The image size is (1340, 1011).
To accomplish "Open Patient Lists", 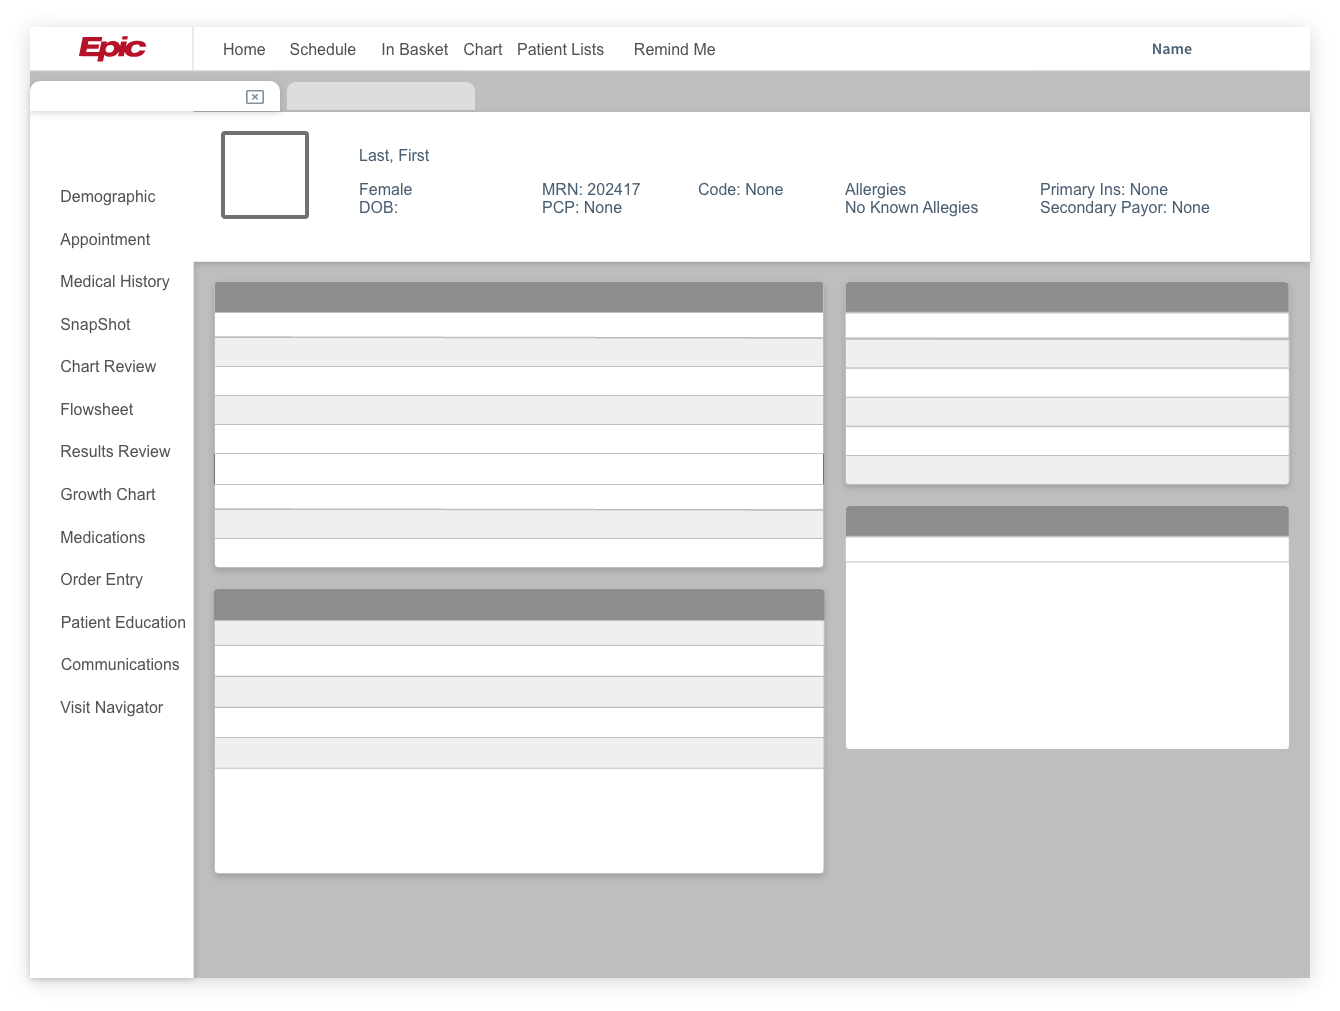I will coord(559,49).
